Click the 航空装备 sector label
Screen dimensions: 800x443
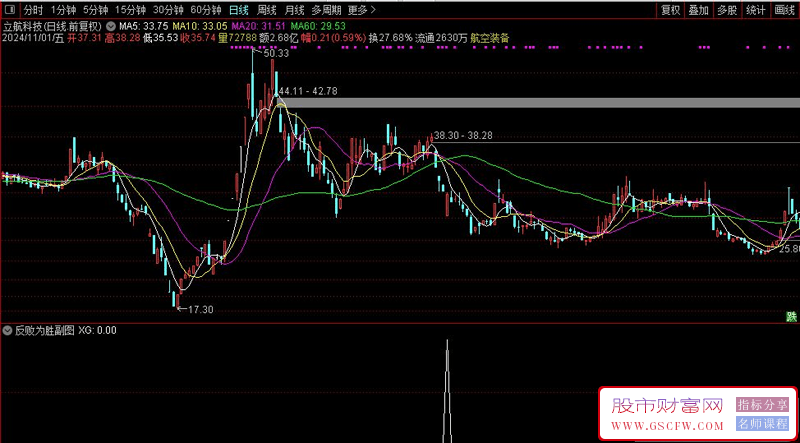[x=490, y=38]
